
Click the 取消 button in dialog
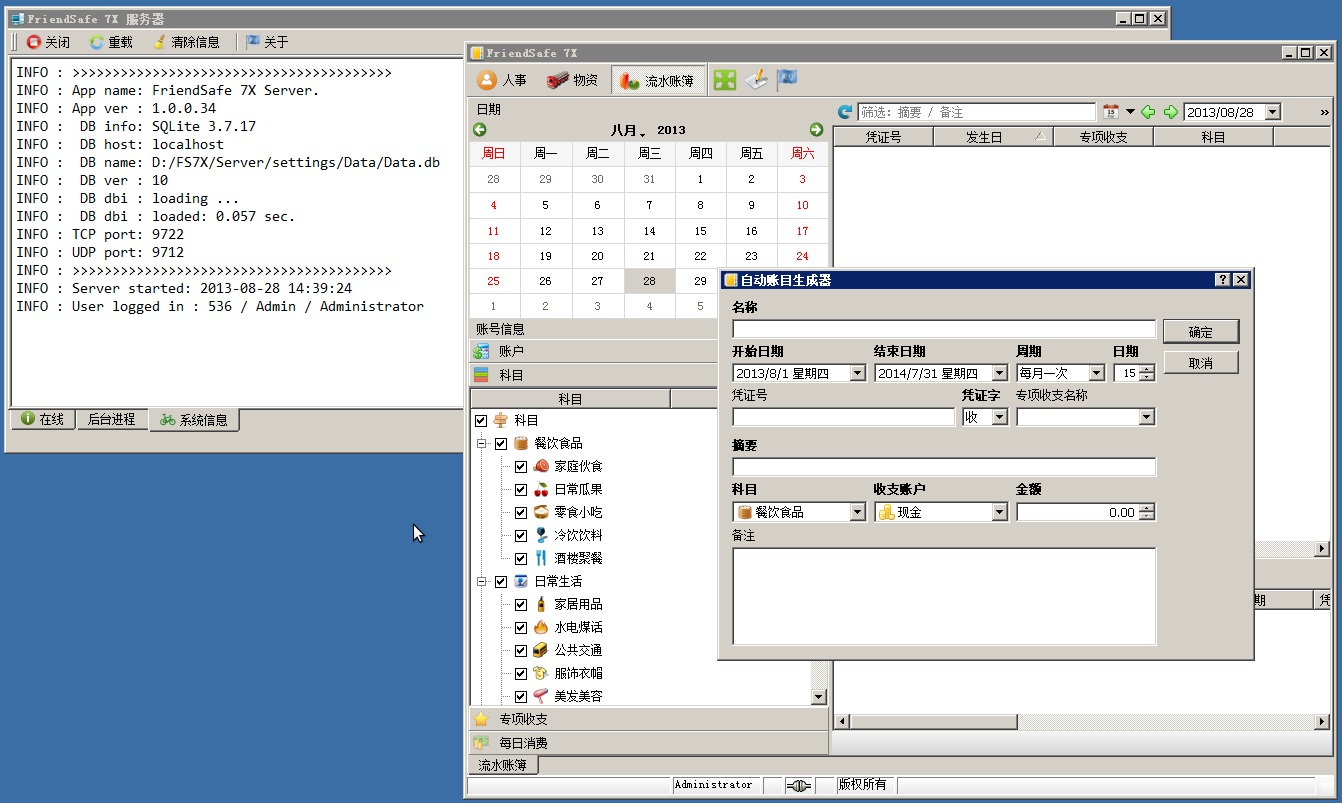tap(1200, 363)
